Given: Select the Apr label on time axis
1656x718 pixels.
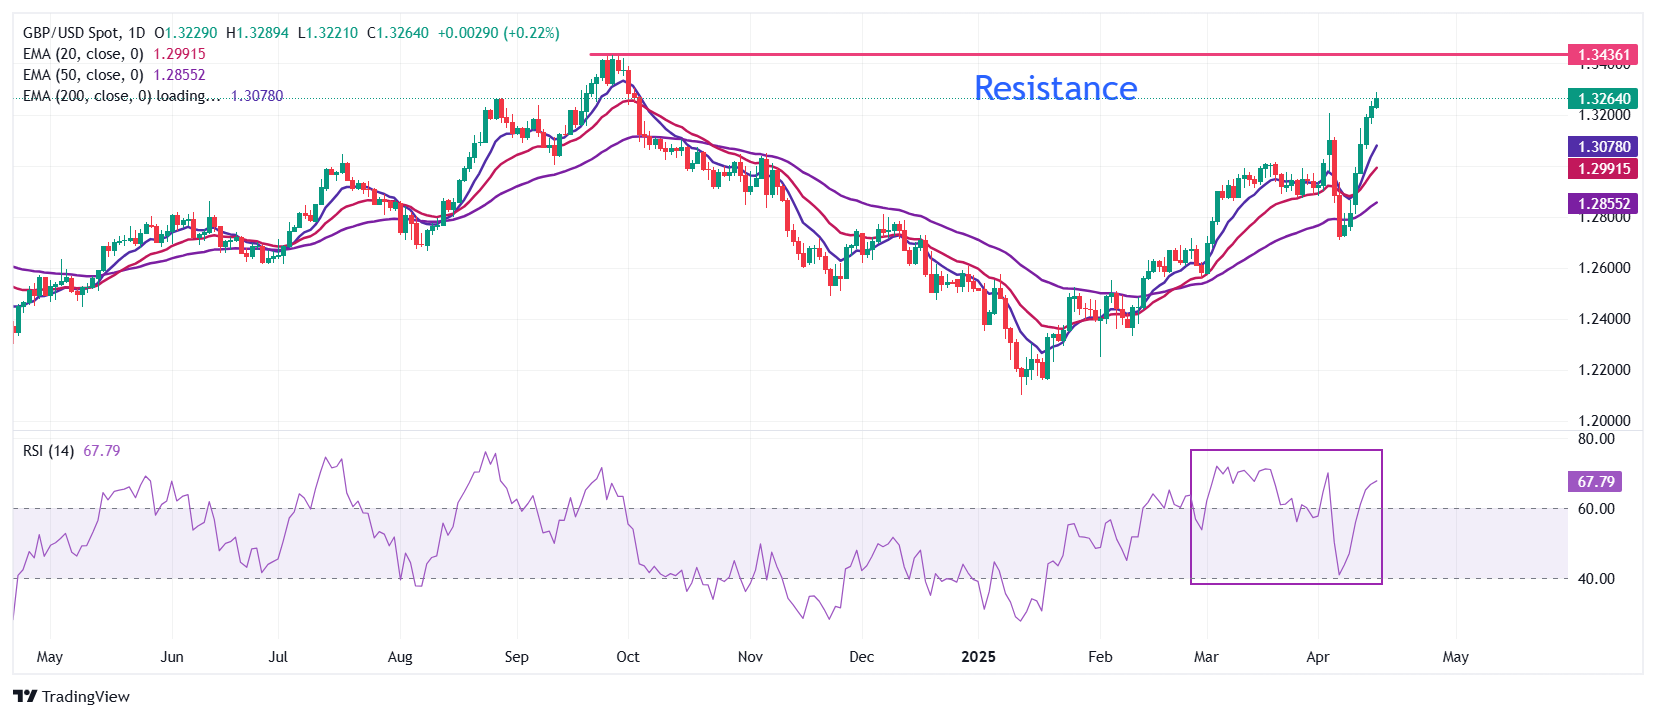Looking at the screenshot, I should pos(1318,657).
